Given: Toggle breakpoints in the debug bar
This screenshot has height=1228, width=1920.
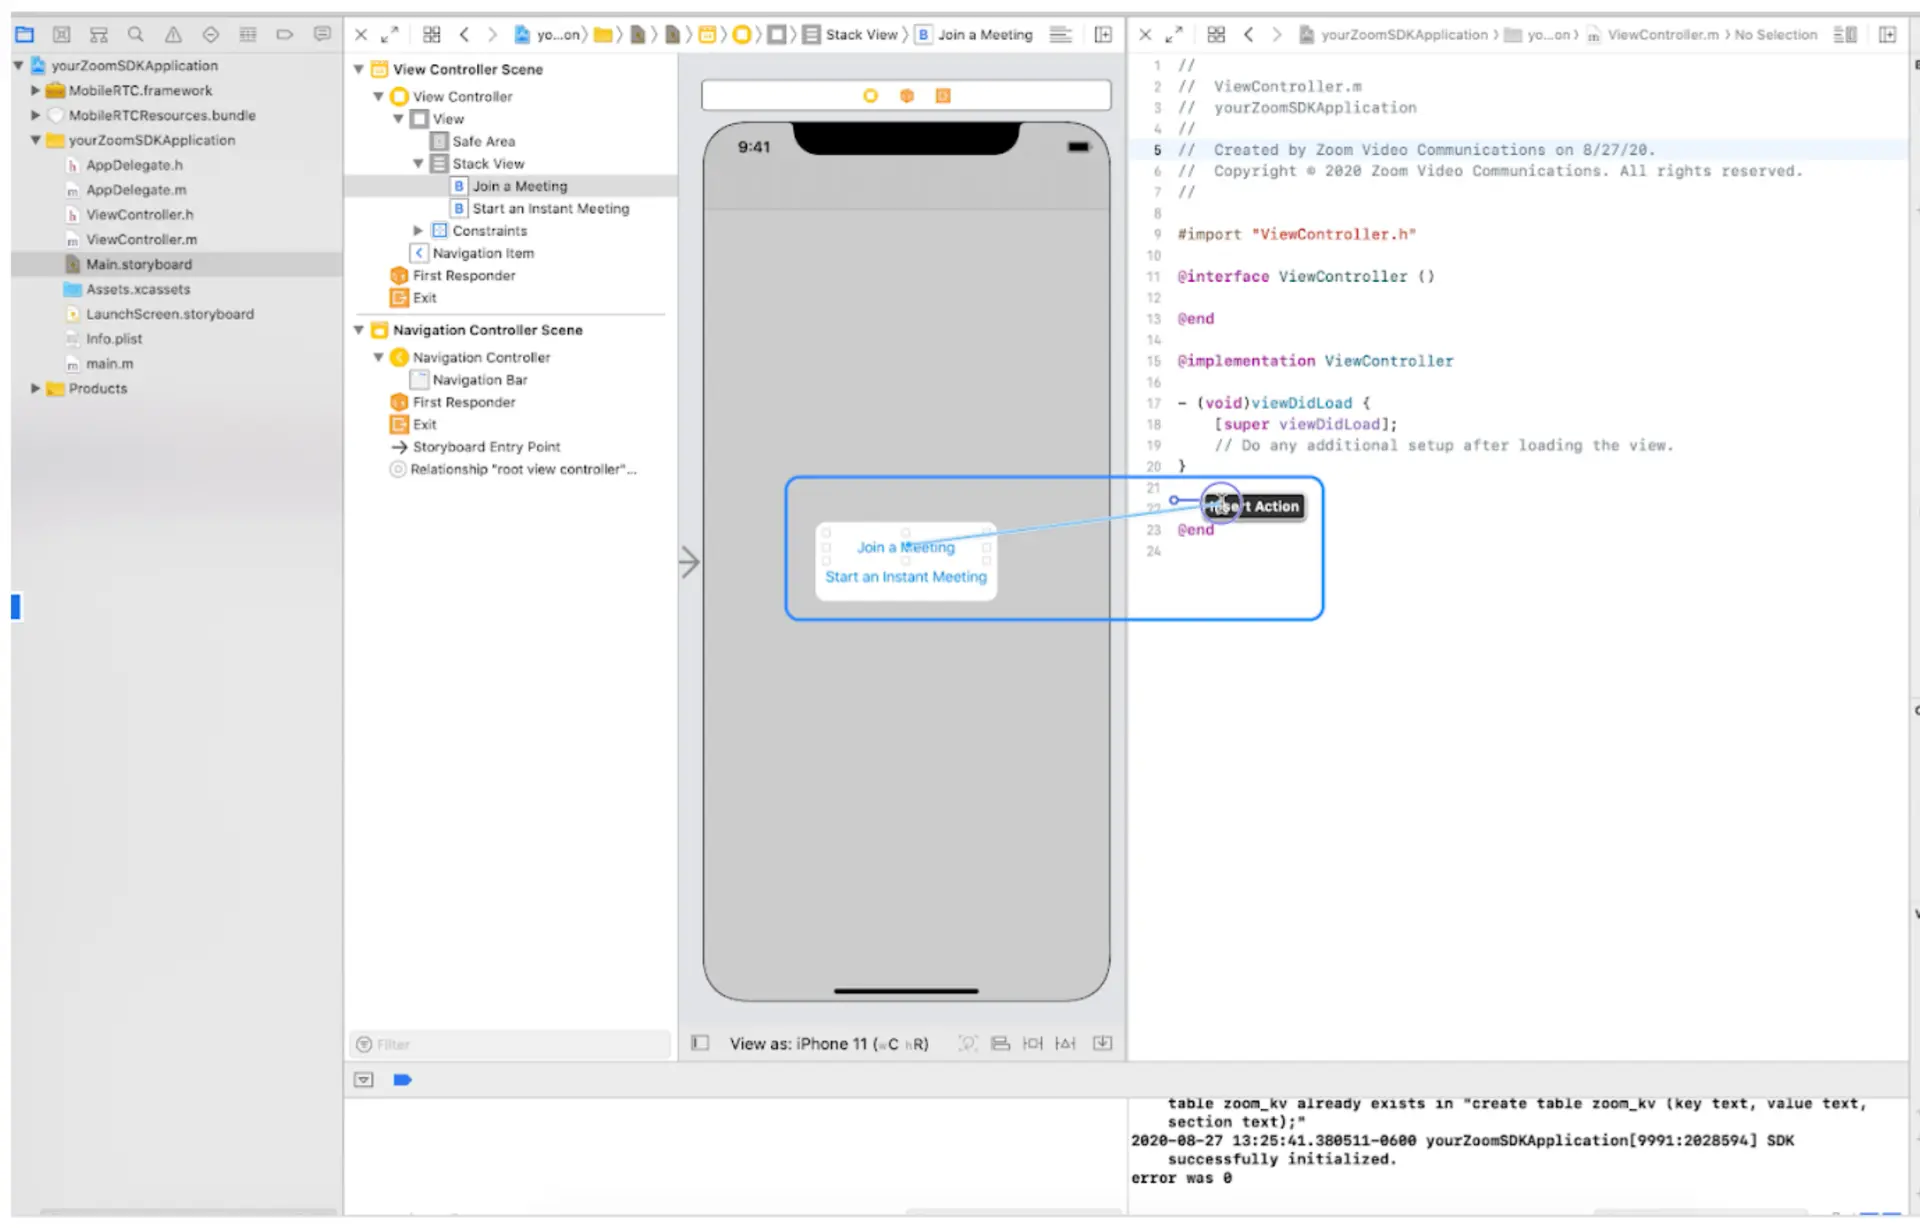Looking at the screenshot, I should (402, 1080).
